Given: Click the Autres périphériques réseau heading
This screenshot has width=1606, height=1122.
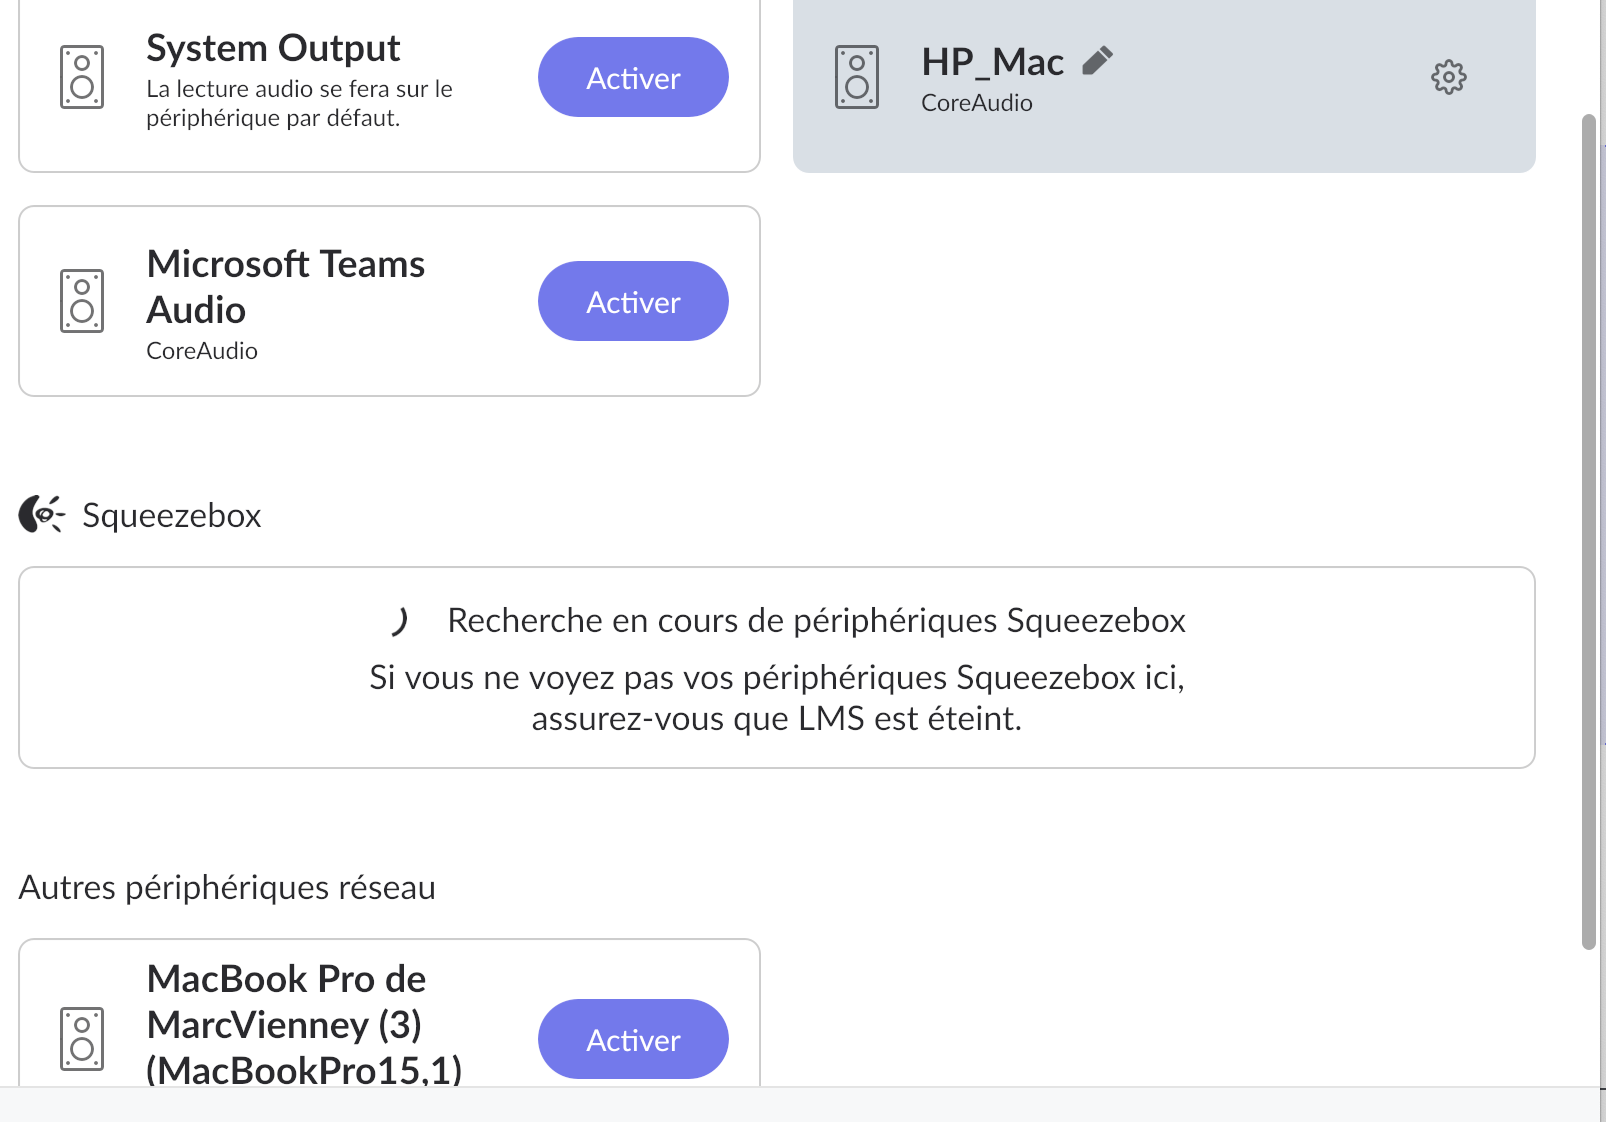Looking at the screenshot, I should pos(227,887).
